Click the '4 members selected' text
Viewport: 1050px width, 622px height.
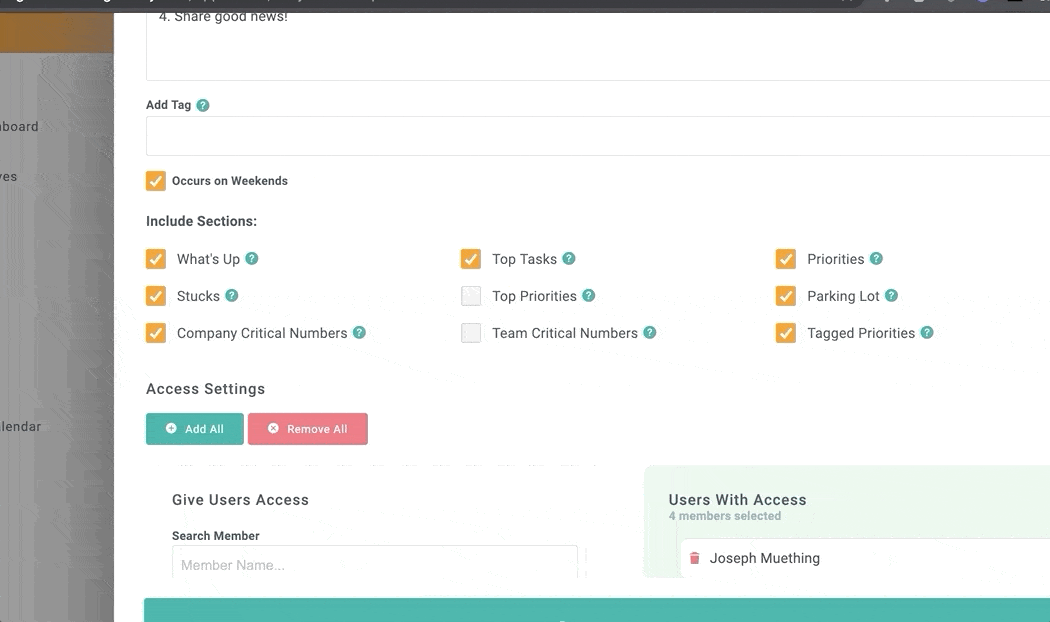(x=725, y=516)
